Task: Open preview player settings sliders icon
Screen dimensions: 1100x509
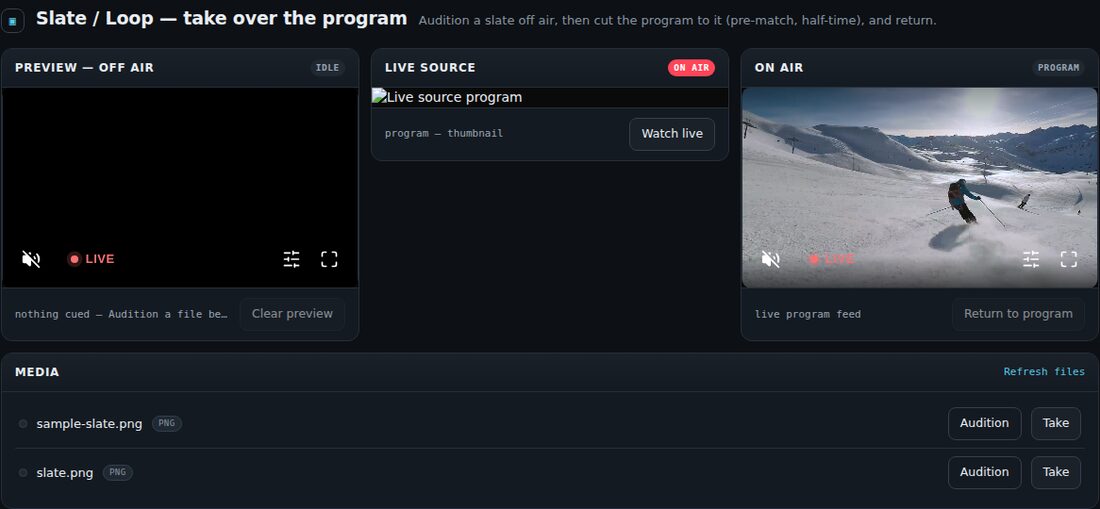Action: pyautogui.click(x=291, y=259)
